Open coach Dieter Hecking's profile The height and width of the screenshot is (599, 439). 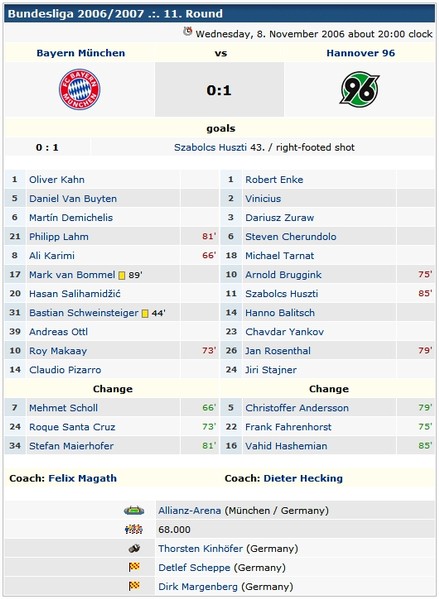click(x=303, y=478)
